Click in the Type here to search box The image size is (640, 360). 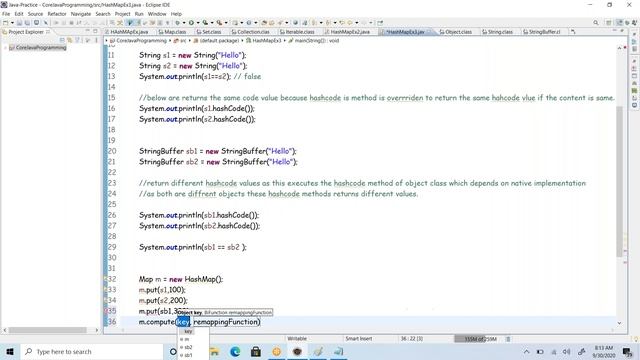92,351
